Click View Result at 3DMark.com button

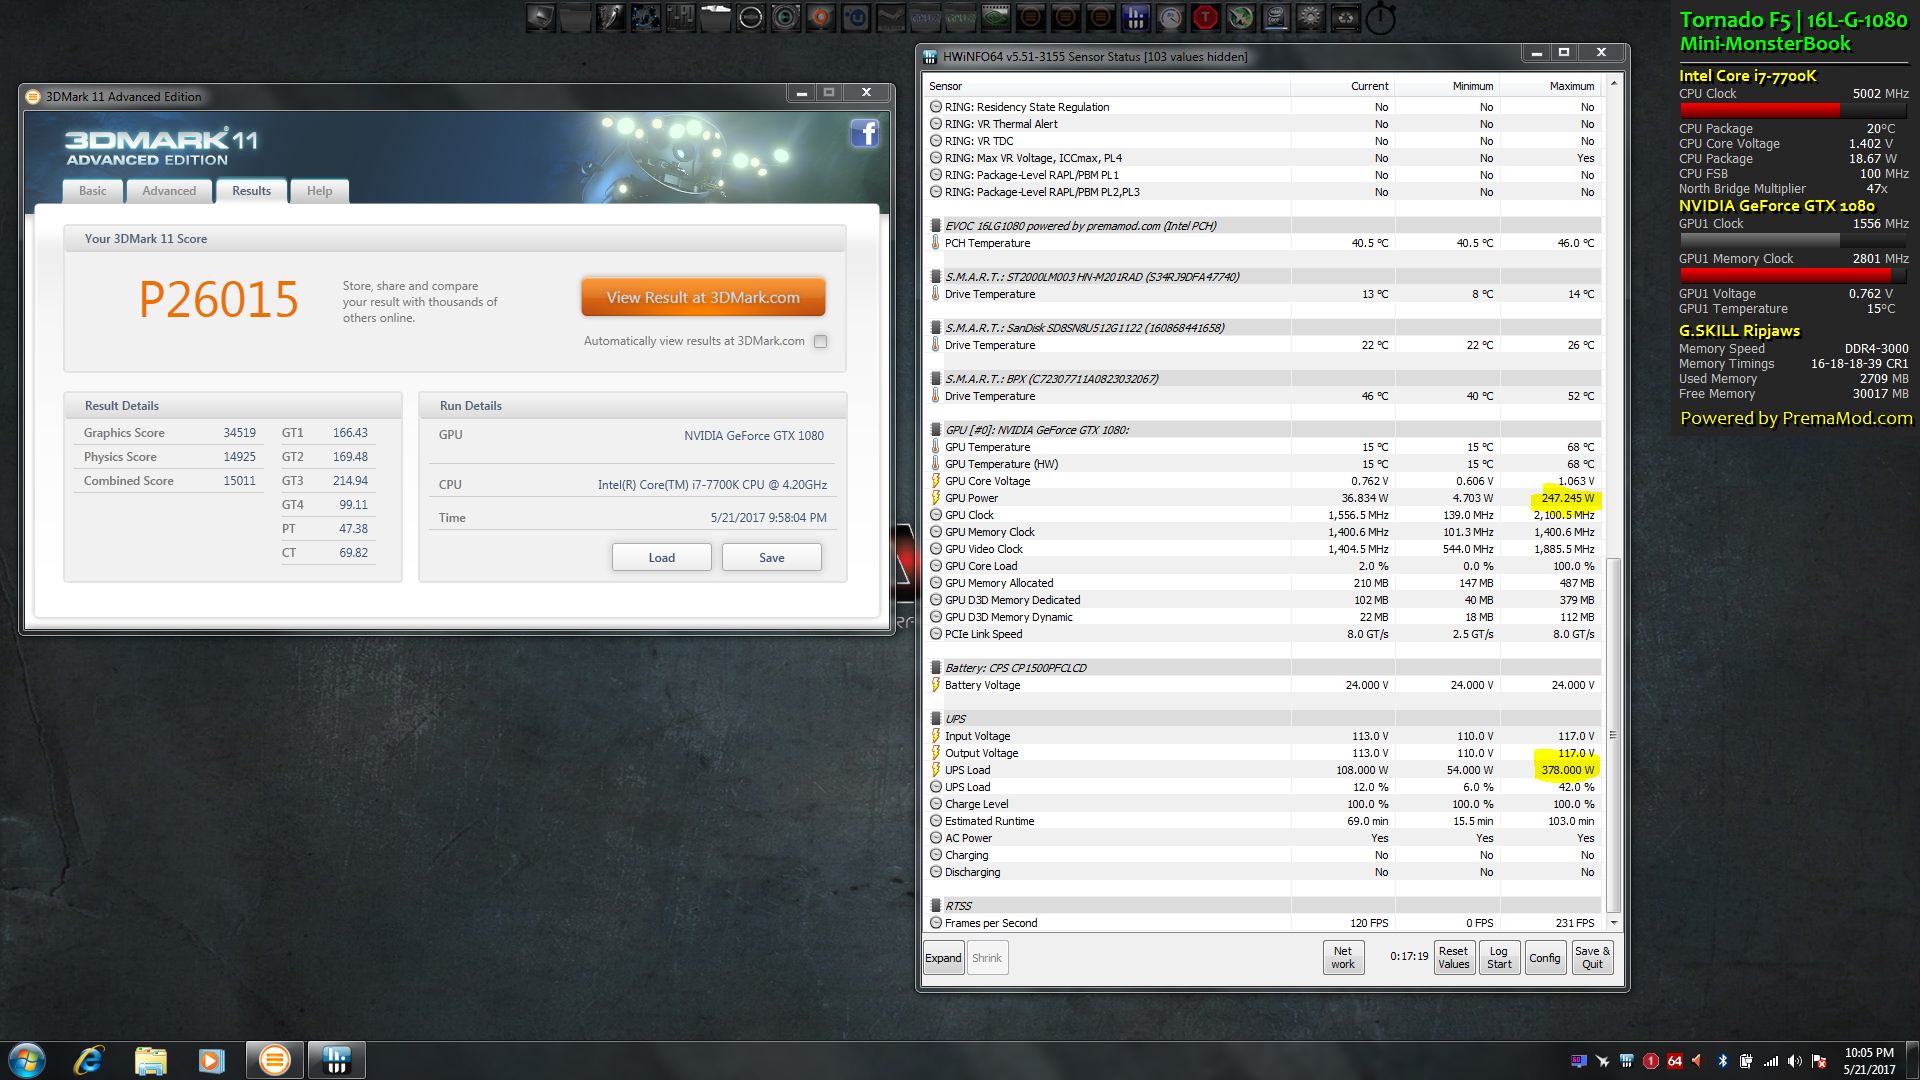[703, 297]
